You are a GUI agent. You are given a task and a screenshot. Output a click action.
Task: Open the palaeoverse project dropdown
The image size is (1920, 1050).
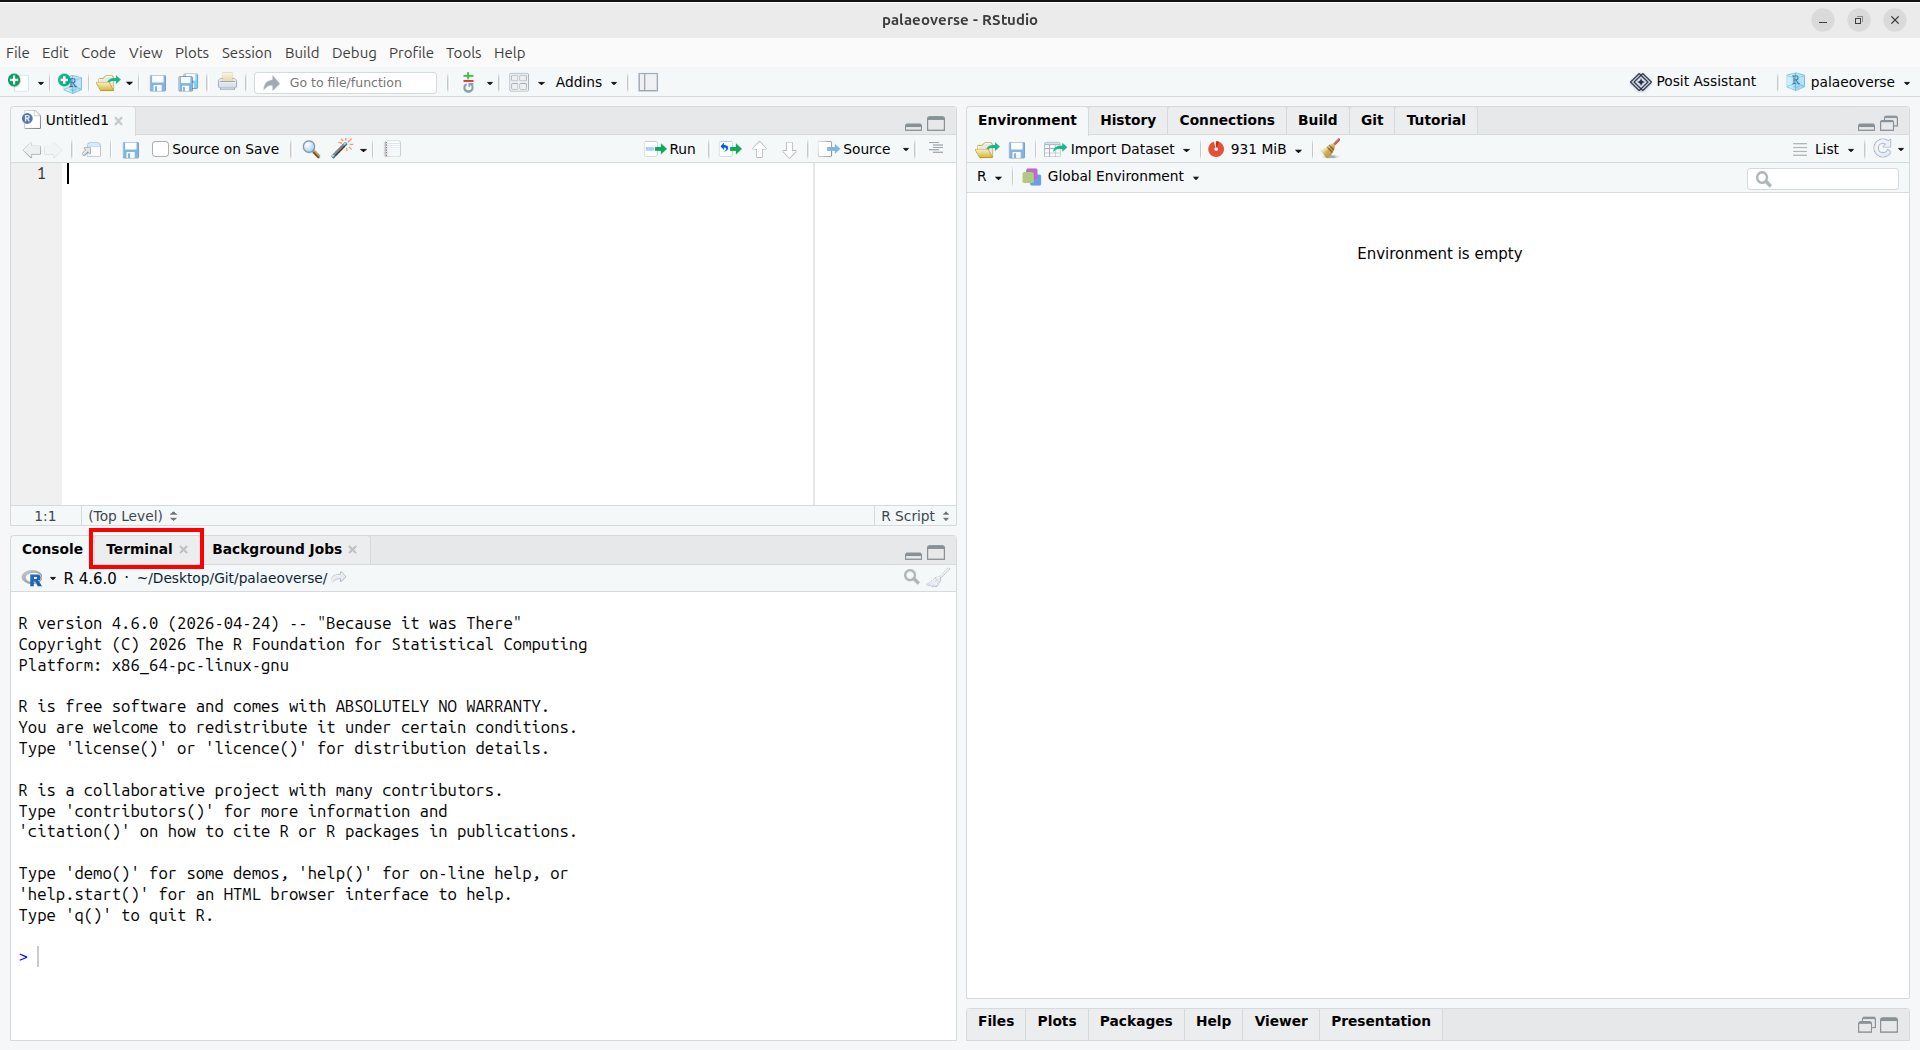click(x=1849, y=82)
